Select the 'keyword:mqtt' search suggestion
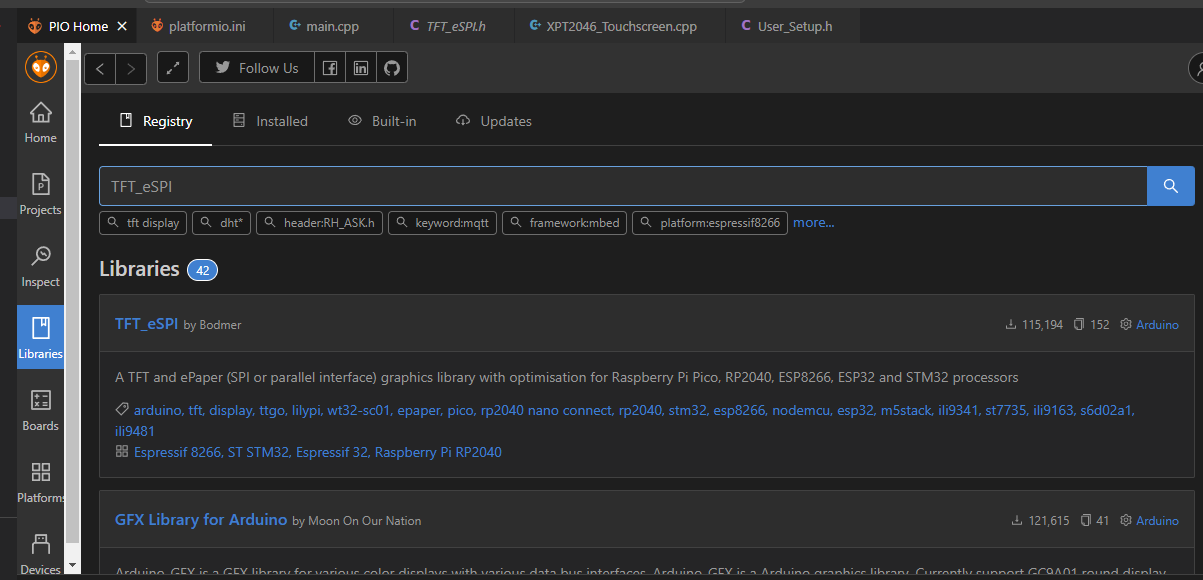1203x580 pixels. [x=443, y=223]
